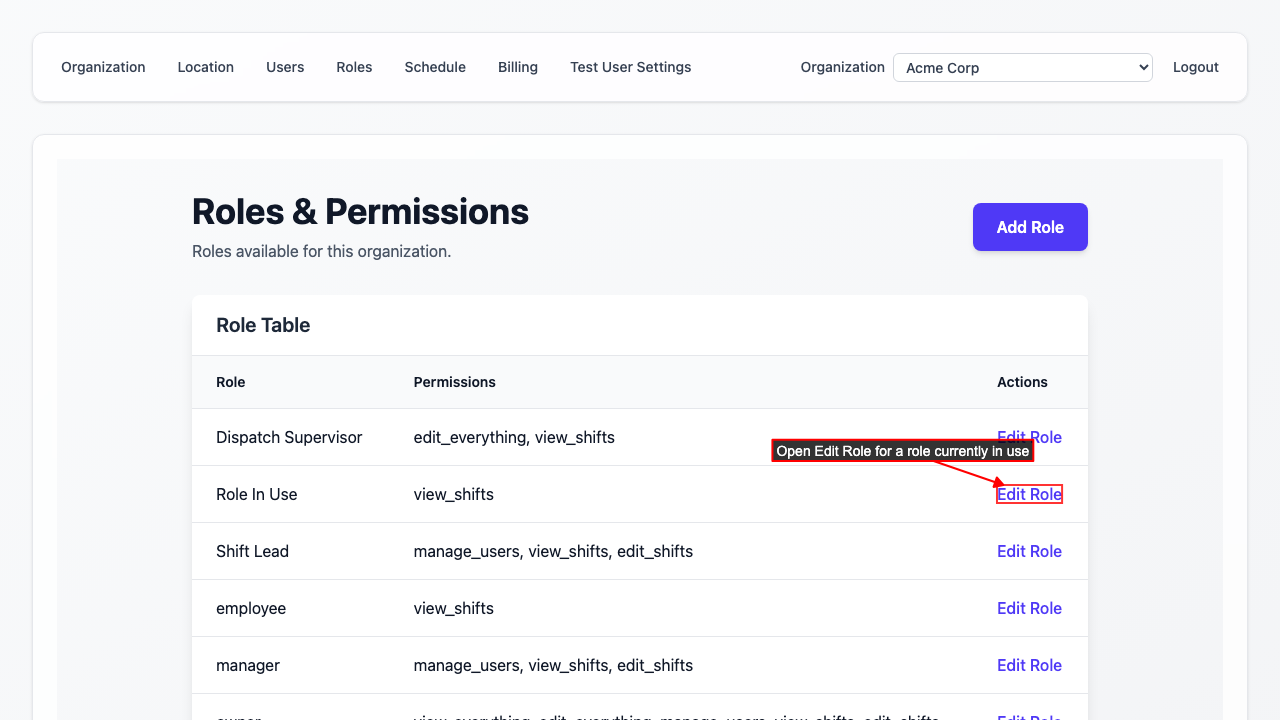Click the Permissions column header
Viewport: 1280px width, 720px height.
point(454,382)
